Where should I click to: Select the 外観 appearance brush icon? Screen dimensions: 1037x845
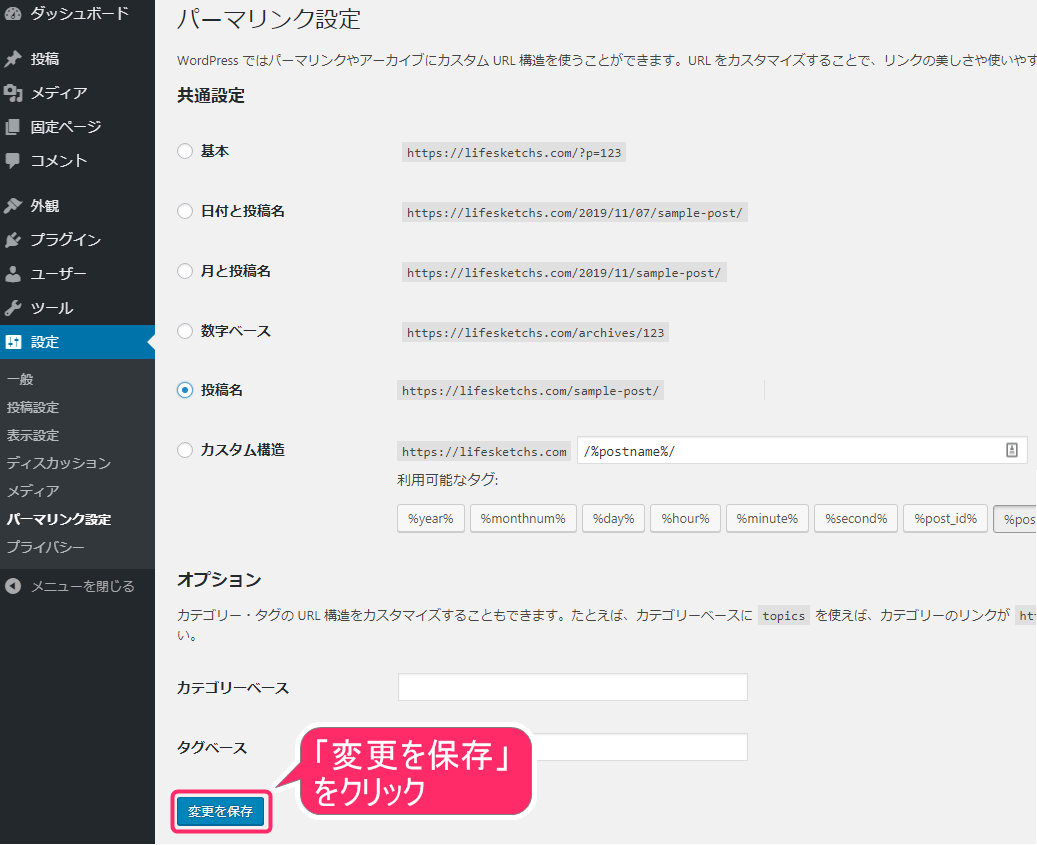13,206
